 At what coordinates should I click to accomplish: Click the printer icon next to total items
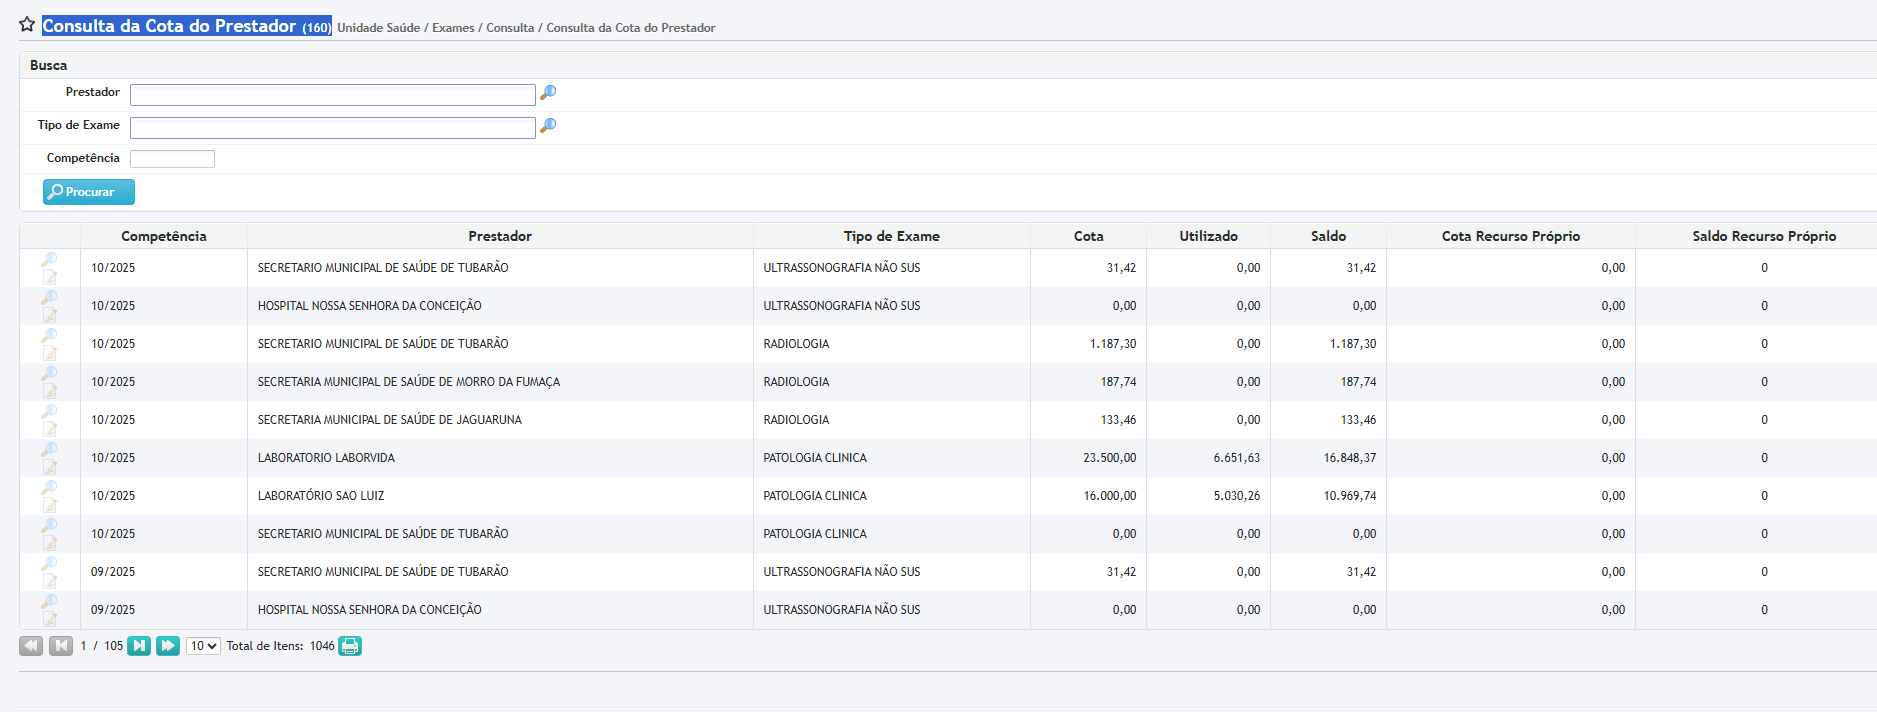(350, 646)
